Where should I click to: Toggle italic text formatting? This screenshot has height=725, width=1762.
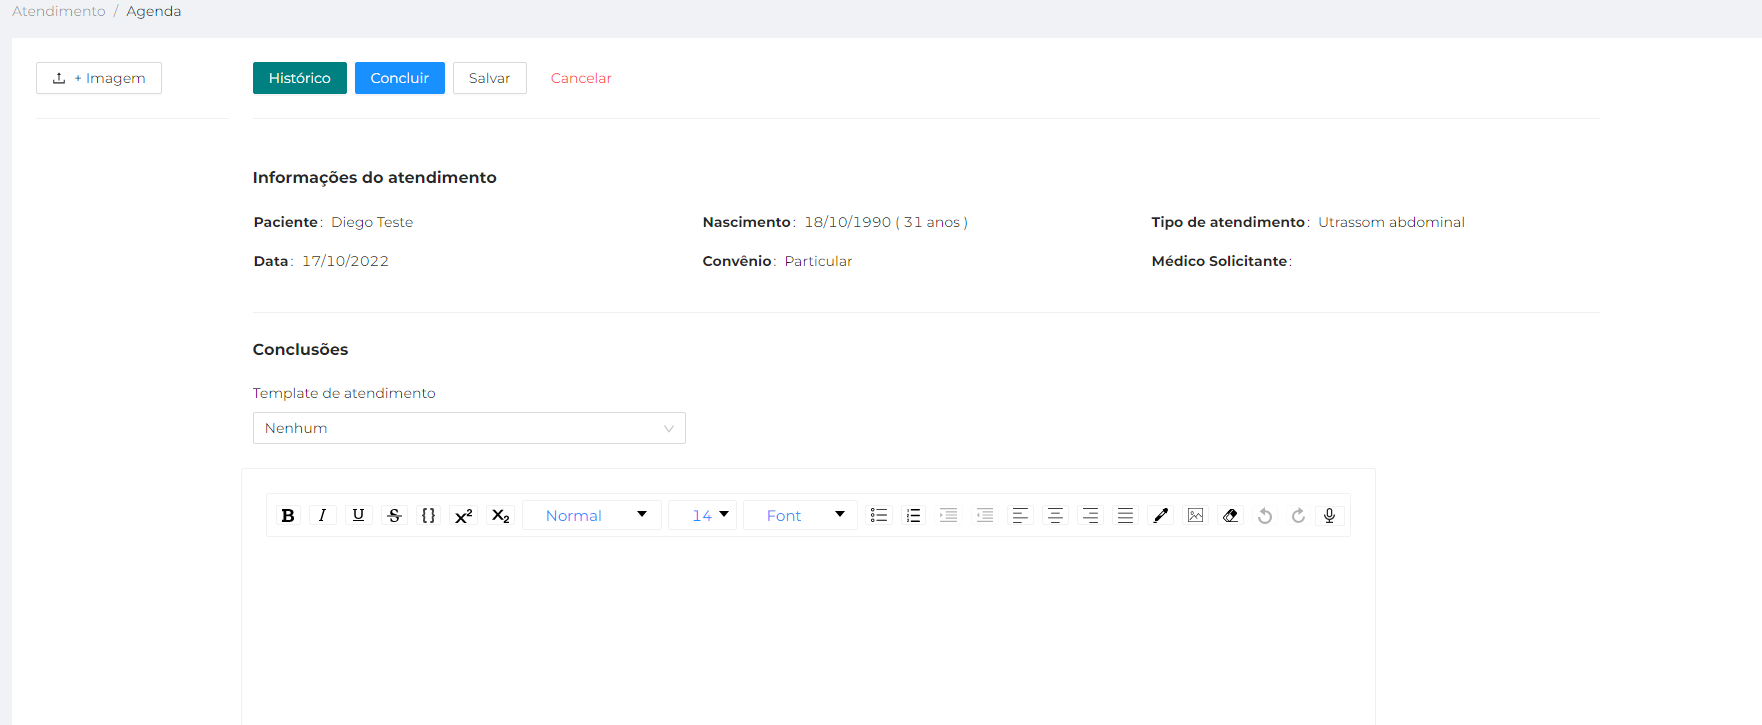(322, 516)
